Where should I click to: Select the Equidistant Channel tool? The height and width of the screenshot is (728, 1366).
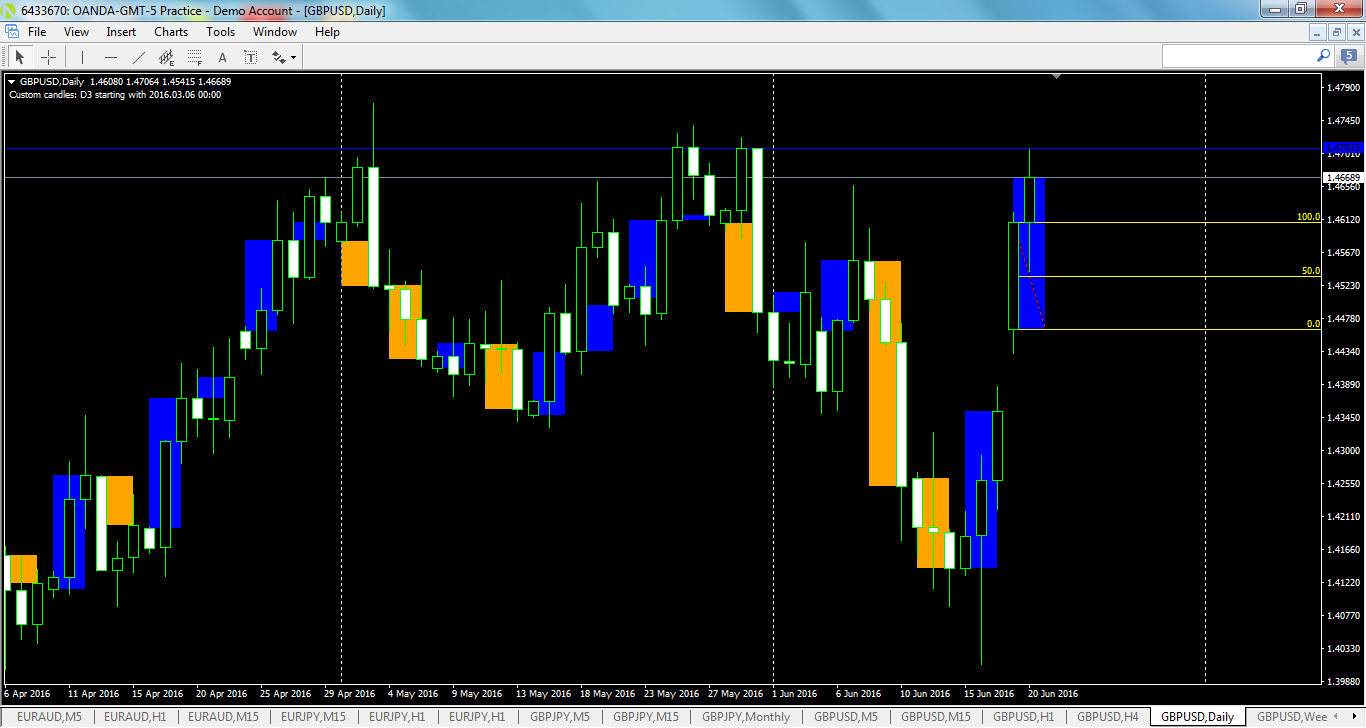[166, 56]
